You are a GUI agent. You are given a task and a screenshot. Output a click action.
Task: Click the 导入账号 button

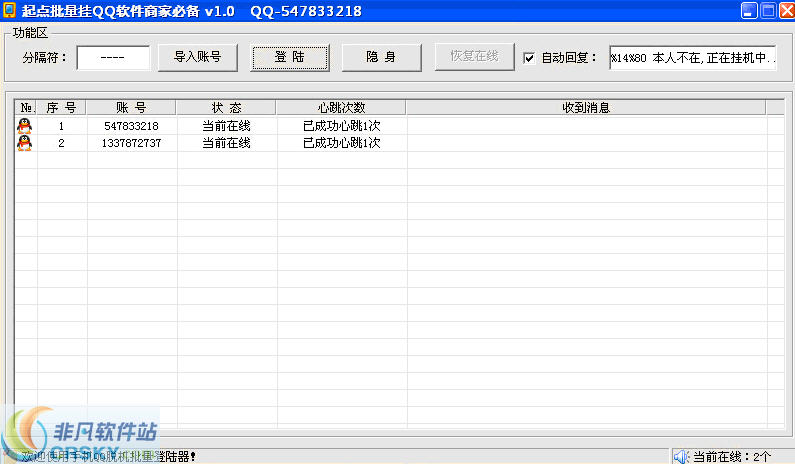pyautogui.click(x=198, y=57)
